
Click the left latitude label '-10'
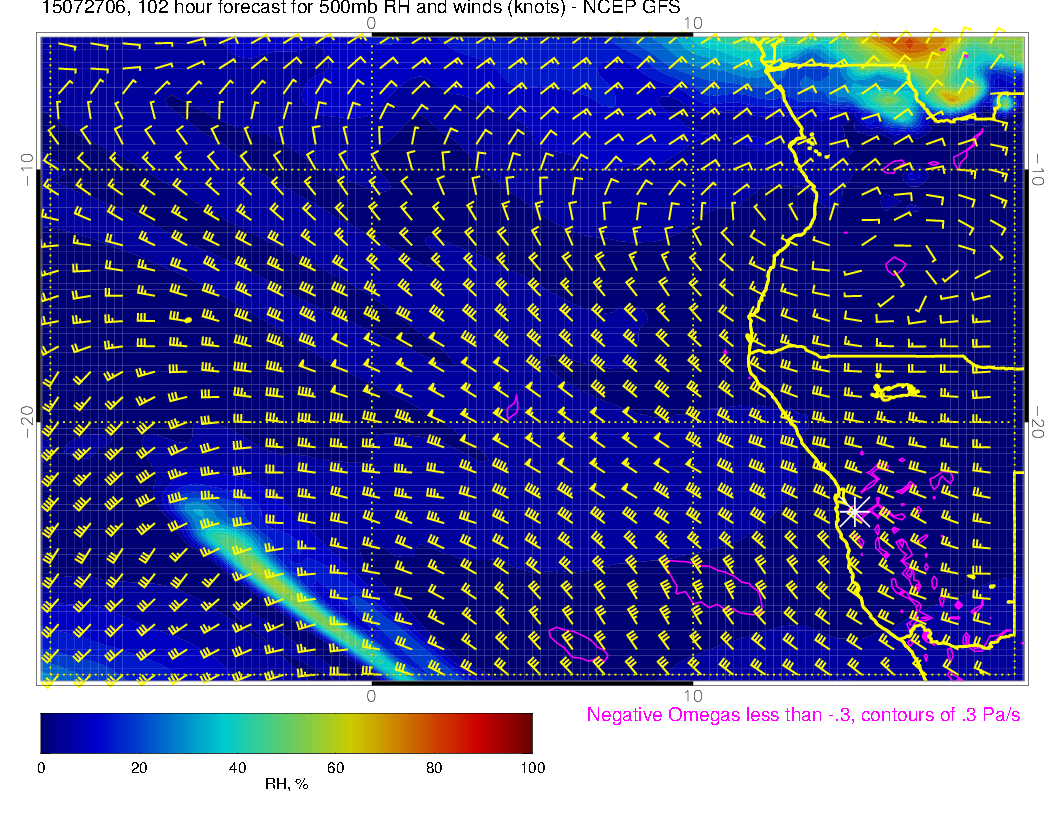(27, 168)
